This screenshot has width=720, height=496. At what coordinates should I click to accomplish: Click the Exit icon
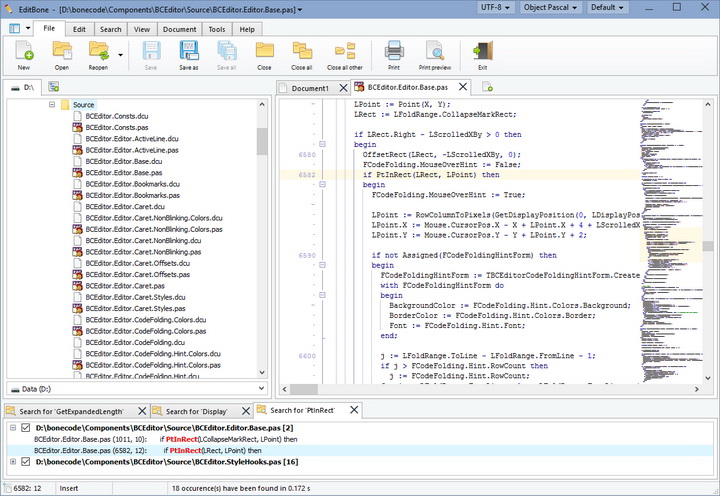483,52
